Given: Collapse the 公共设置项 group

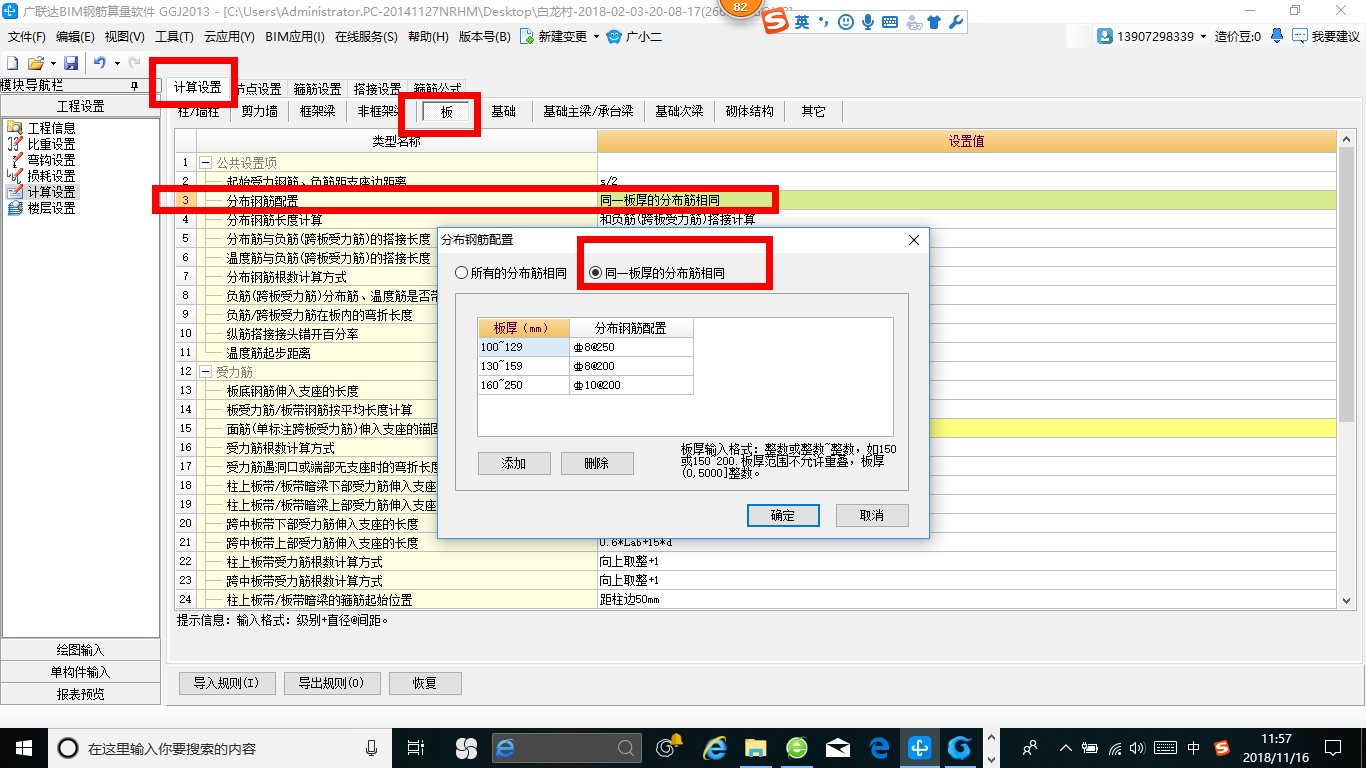Looking at the screenshot, I should [206, 162].
